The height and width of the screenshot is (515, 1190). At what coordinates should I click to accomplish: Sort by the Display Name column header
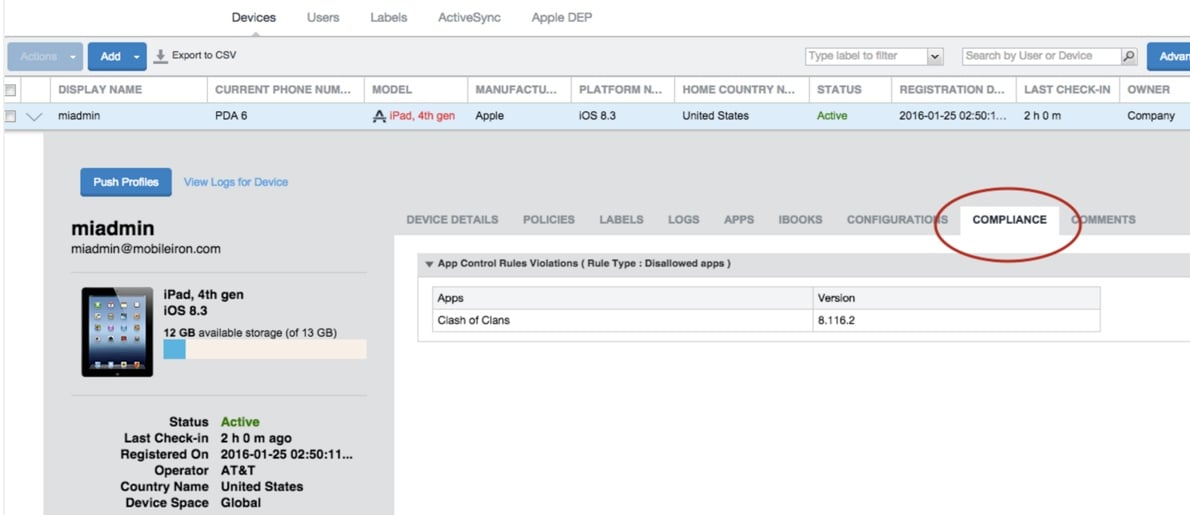(100, 90)
